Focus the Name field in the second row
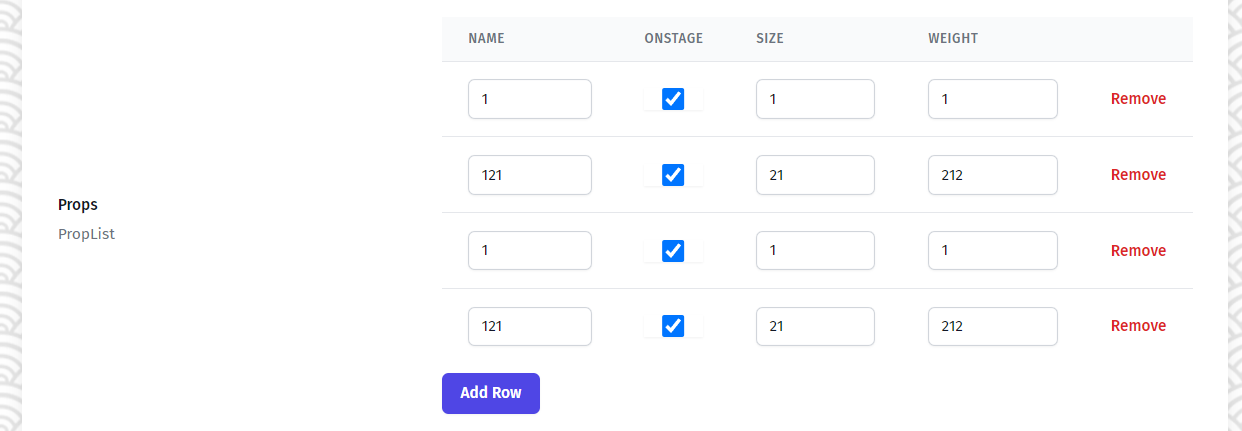 [530, 175]
